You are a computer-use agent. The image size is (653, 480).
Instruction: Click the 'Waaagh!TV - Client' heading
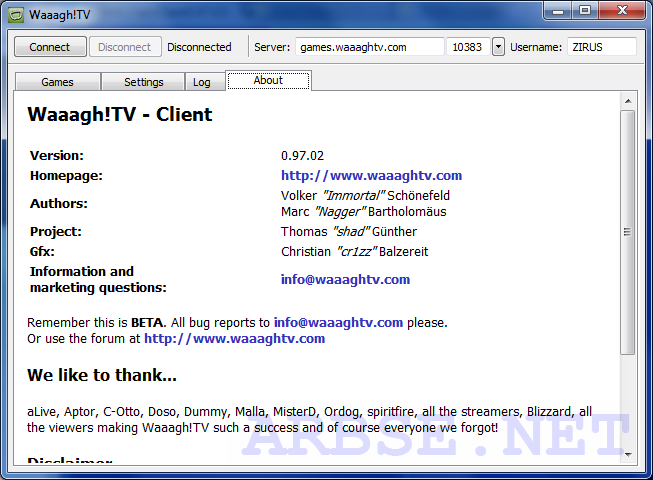(x=120, y=114)
